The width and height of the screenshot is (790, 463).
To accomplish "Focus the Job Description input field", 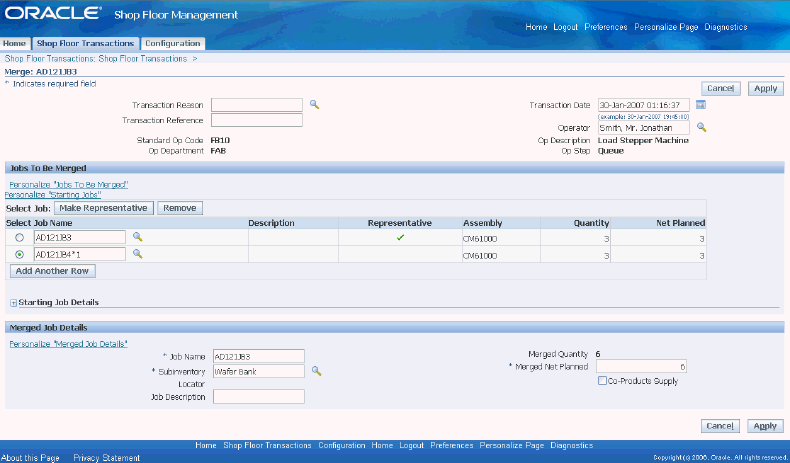I will pyautogui.click(x=259, y=396).
